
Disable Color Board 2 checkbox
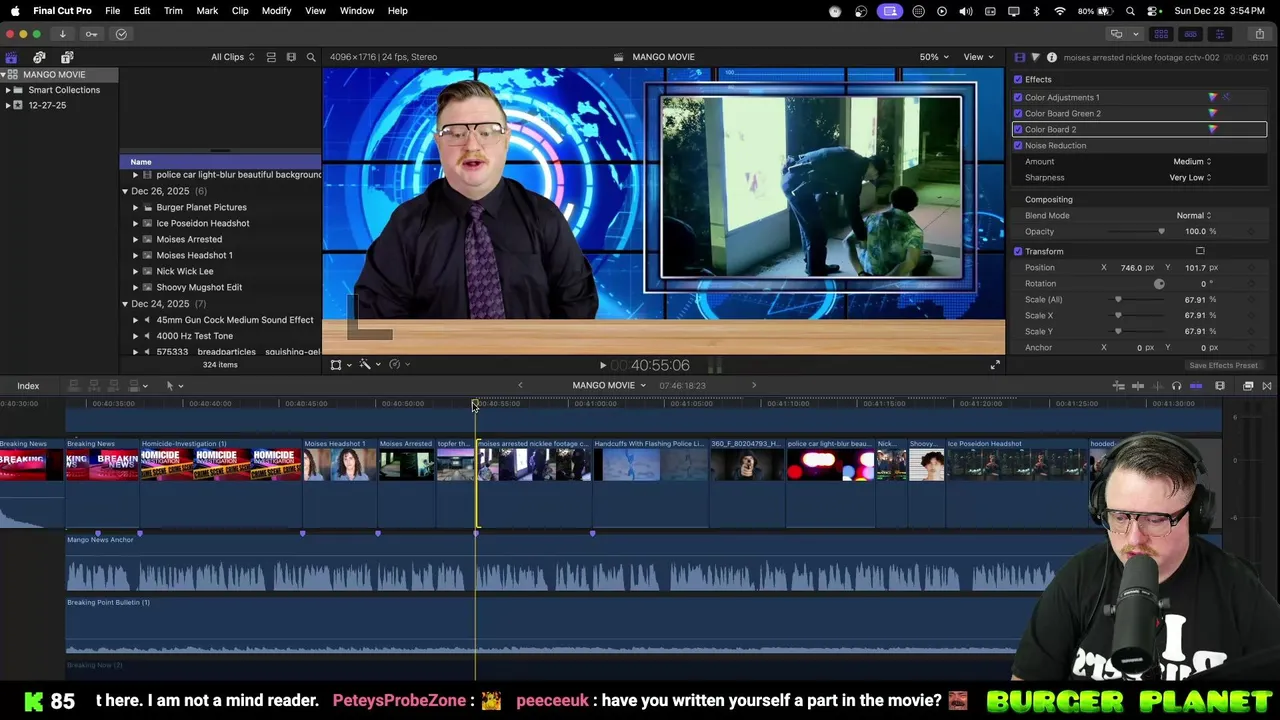click(1018, 129)
